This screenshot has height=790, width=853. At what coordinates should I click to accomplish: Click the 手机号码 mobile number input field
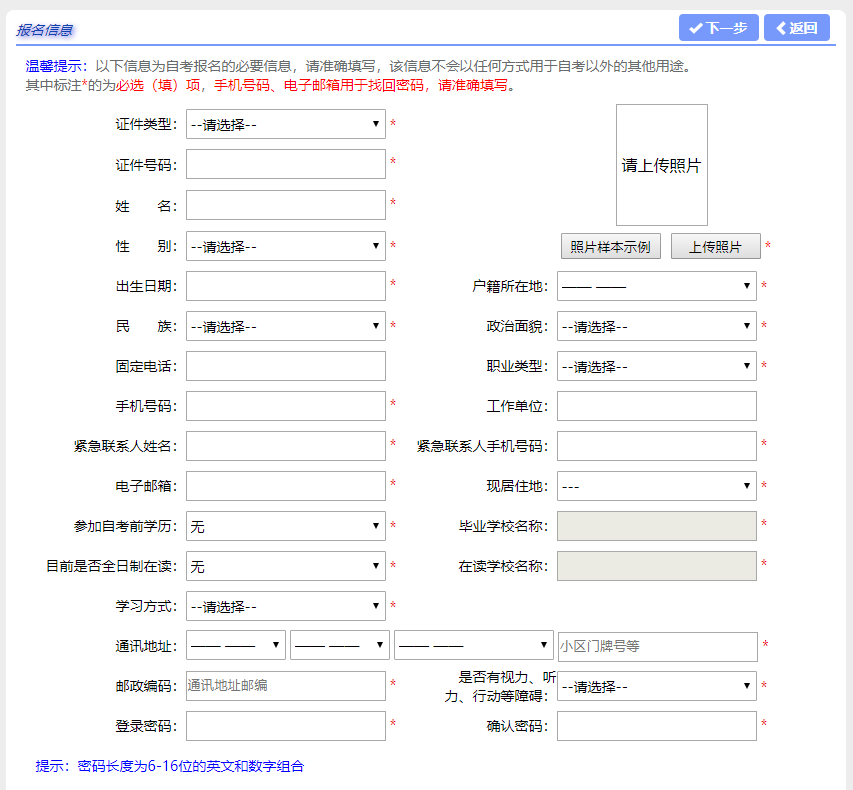tap(285, 405)
